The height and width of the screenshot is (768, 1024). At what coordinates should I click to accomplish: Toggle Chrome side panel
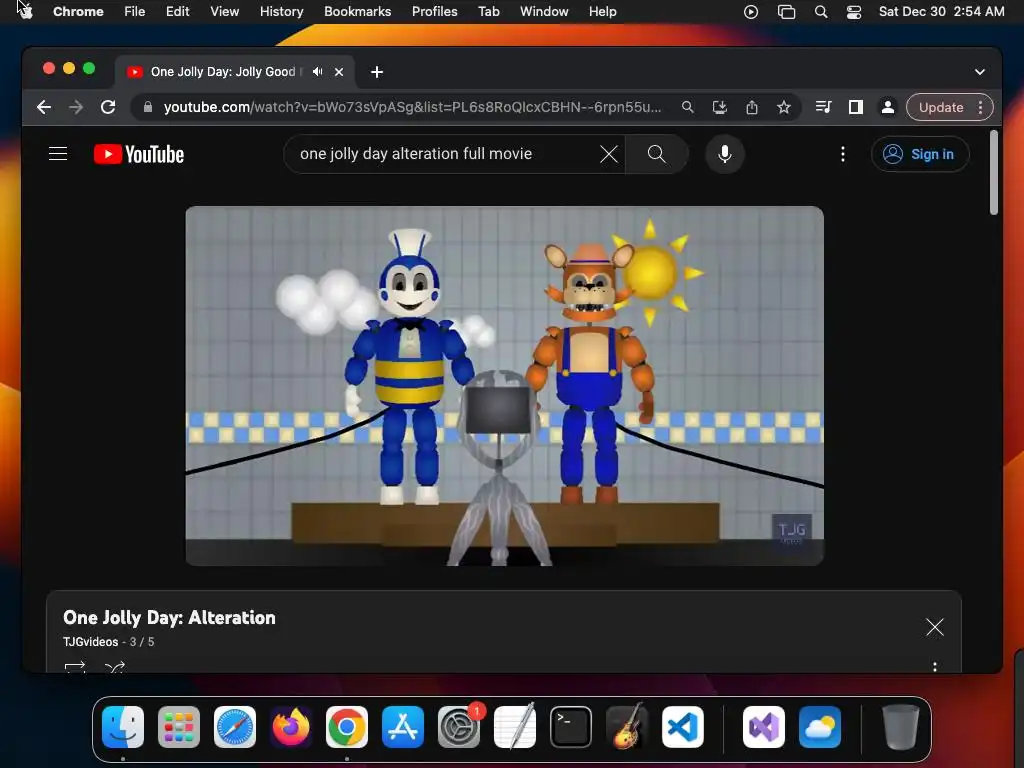tap(856, 107)
